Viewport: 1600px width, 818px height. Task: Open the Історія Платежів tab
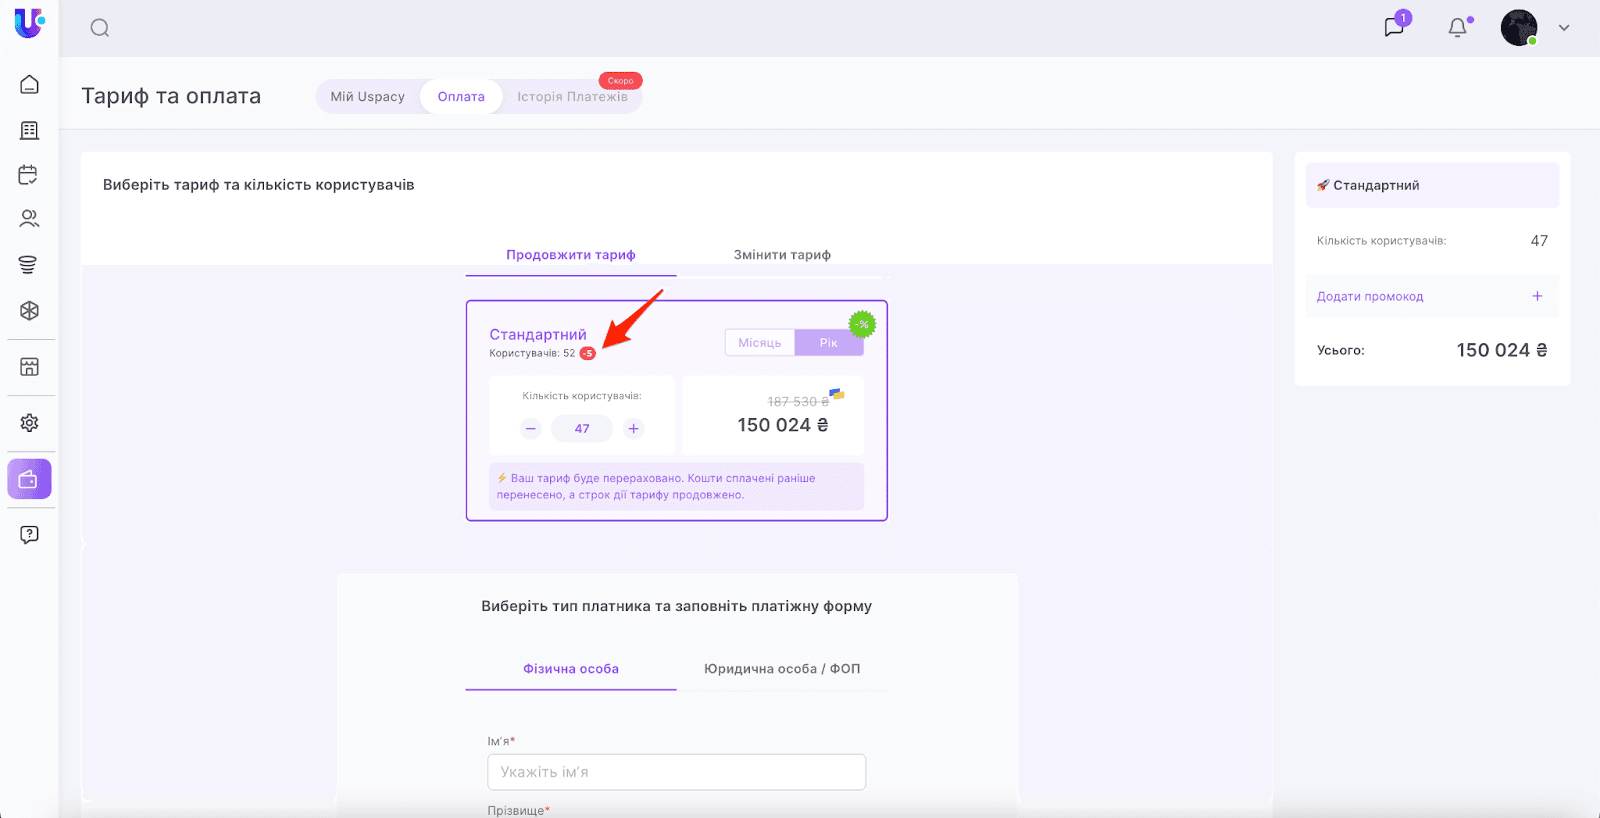point(572,97)
